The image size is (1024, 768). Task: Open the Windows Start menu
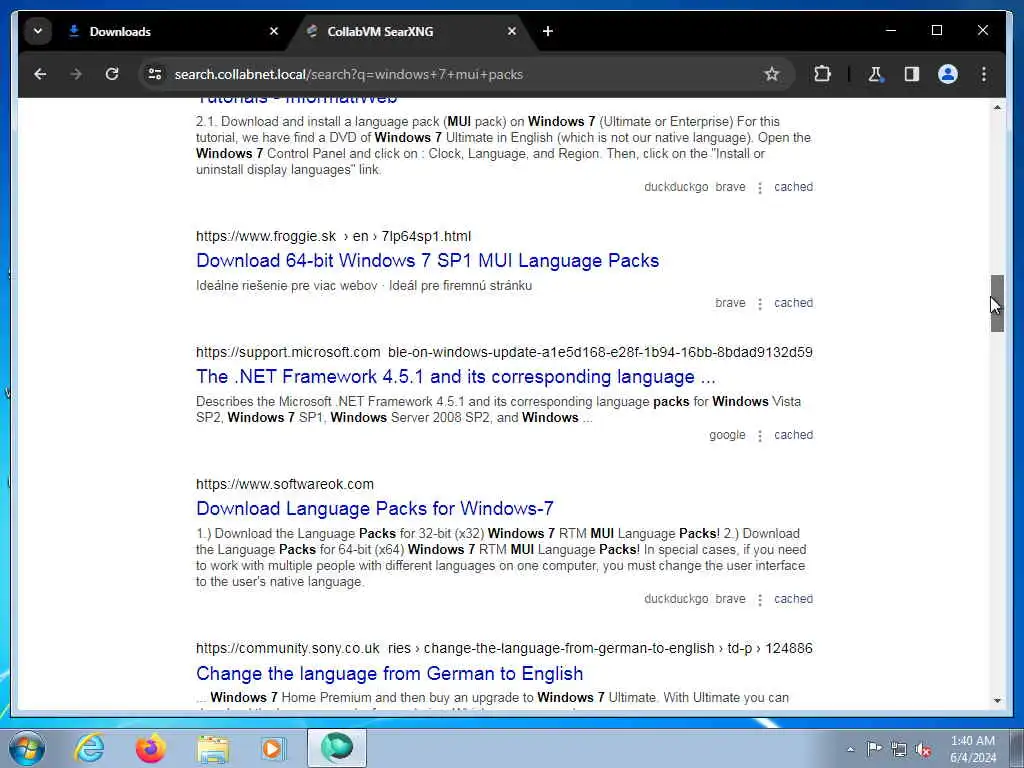(x=27, y=748)
